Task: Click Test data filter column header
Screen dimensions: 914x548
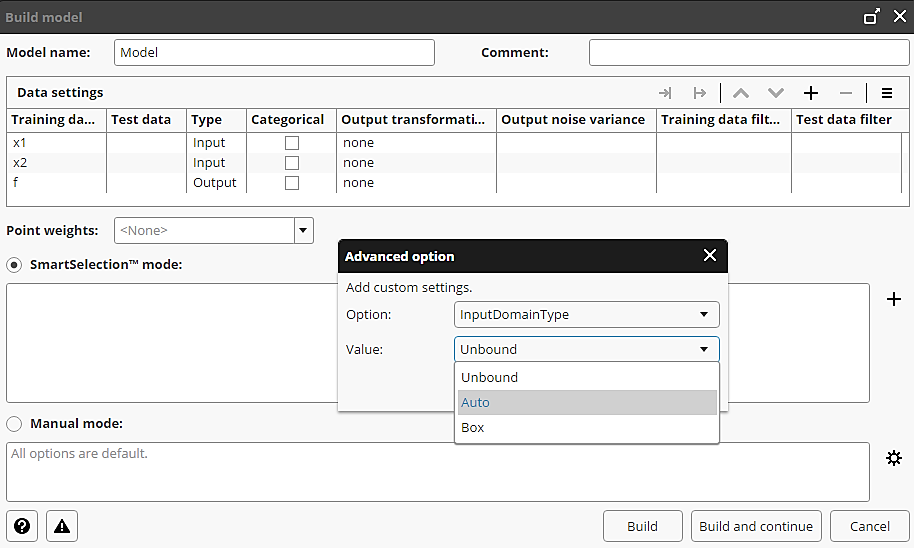Action: (x=850, y=120)
